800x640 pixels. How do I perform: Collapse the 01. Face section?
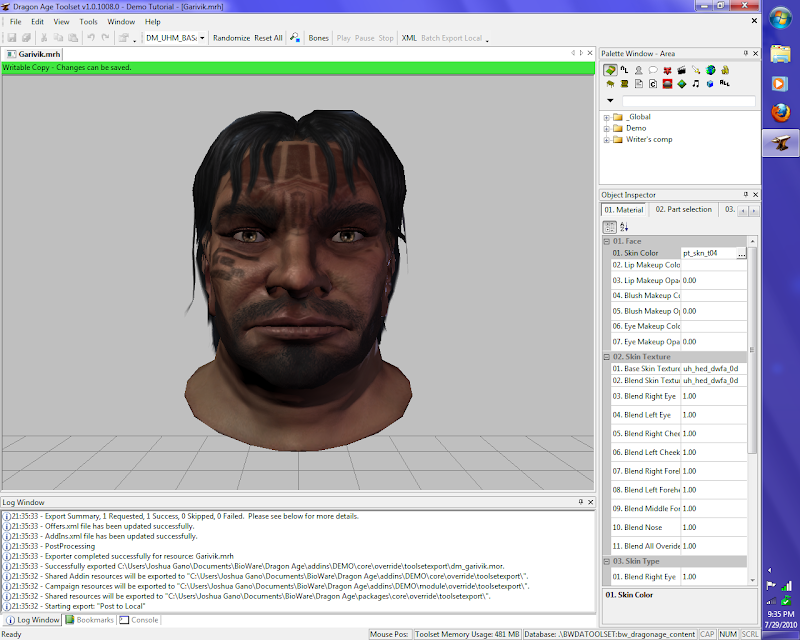pos(606,241)
